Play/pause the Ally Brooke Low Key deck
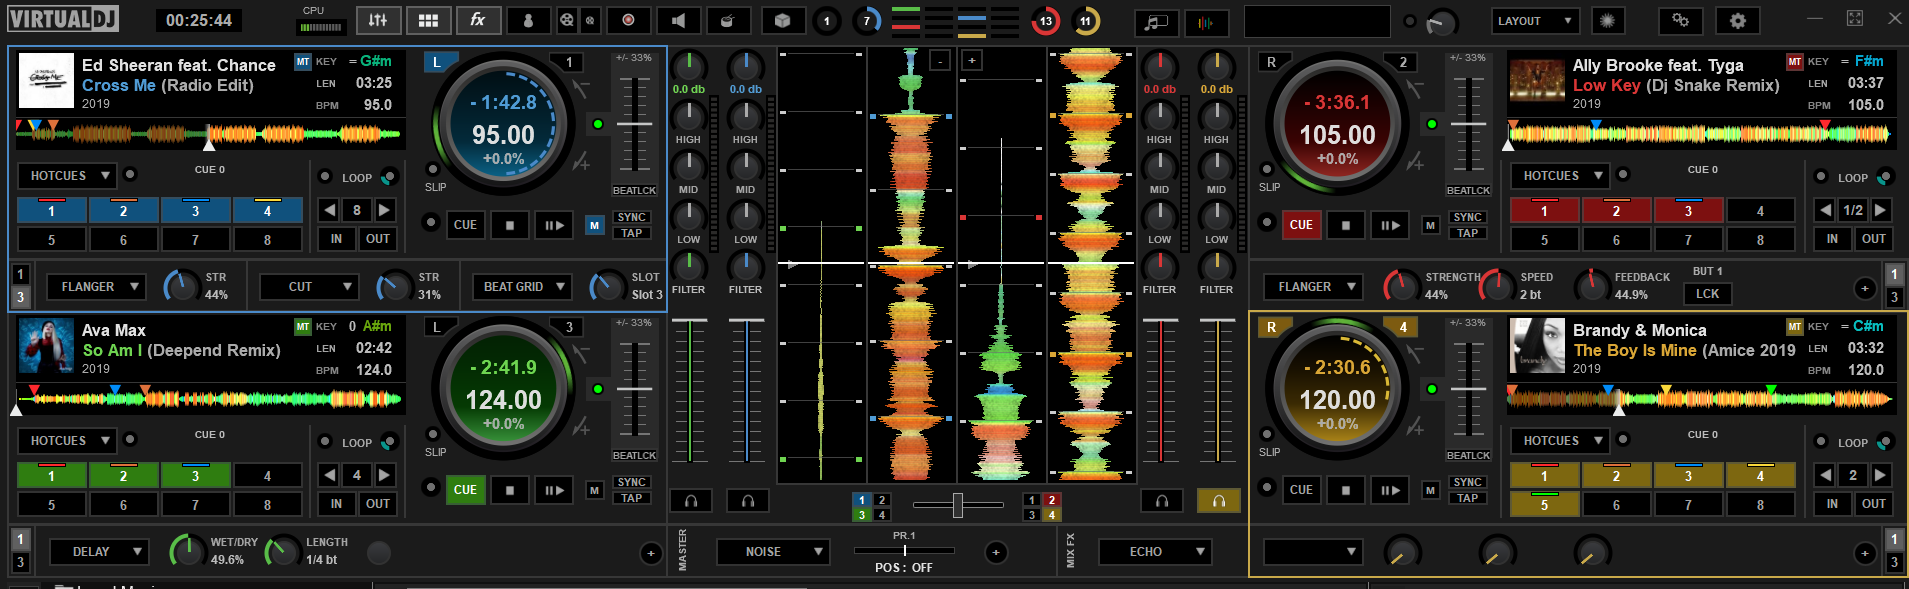 click(1390, 225)
